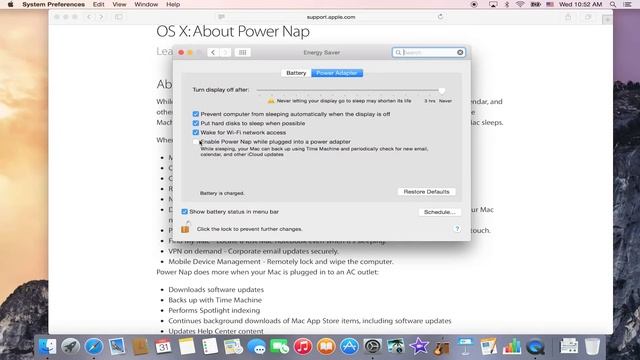Open Launchpad rocket in Dock
640x360 pixels.
[x=71, y=347]
